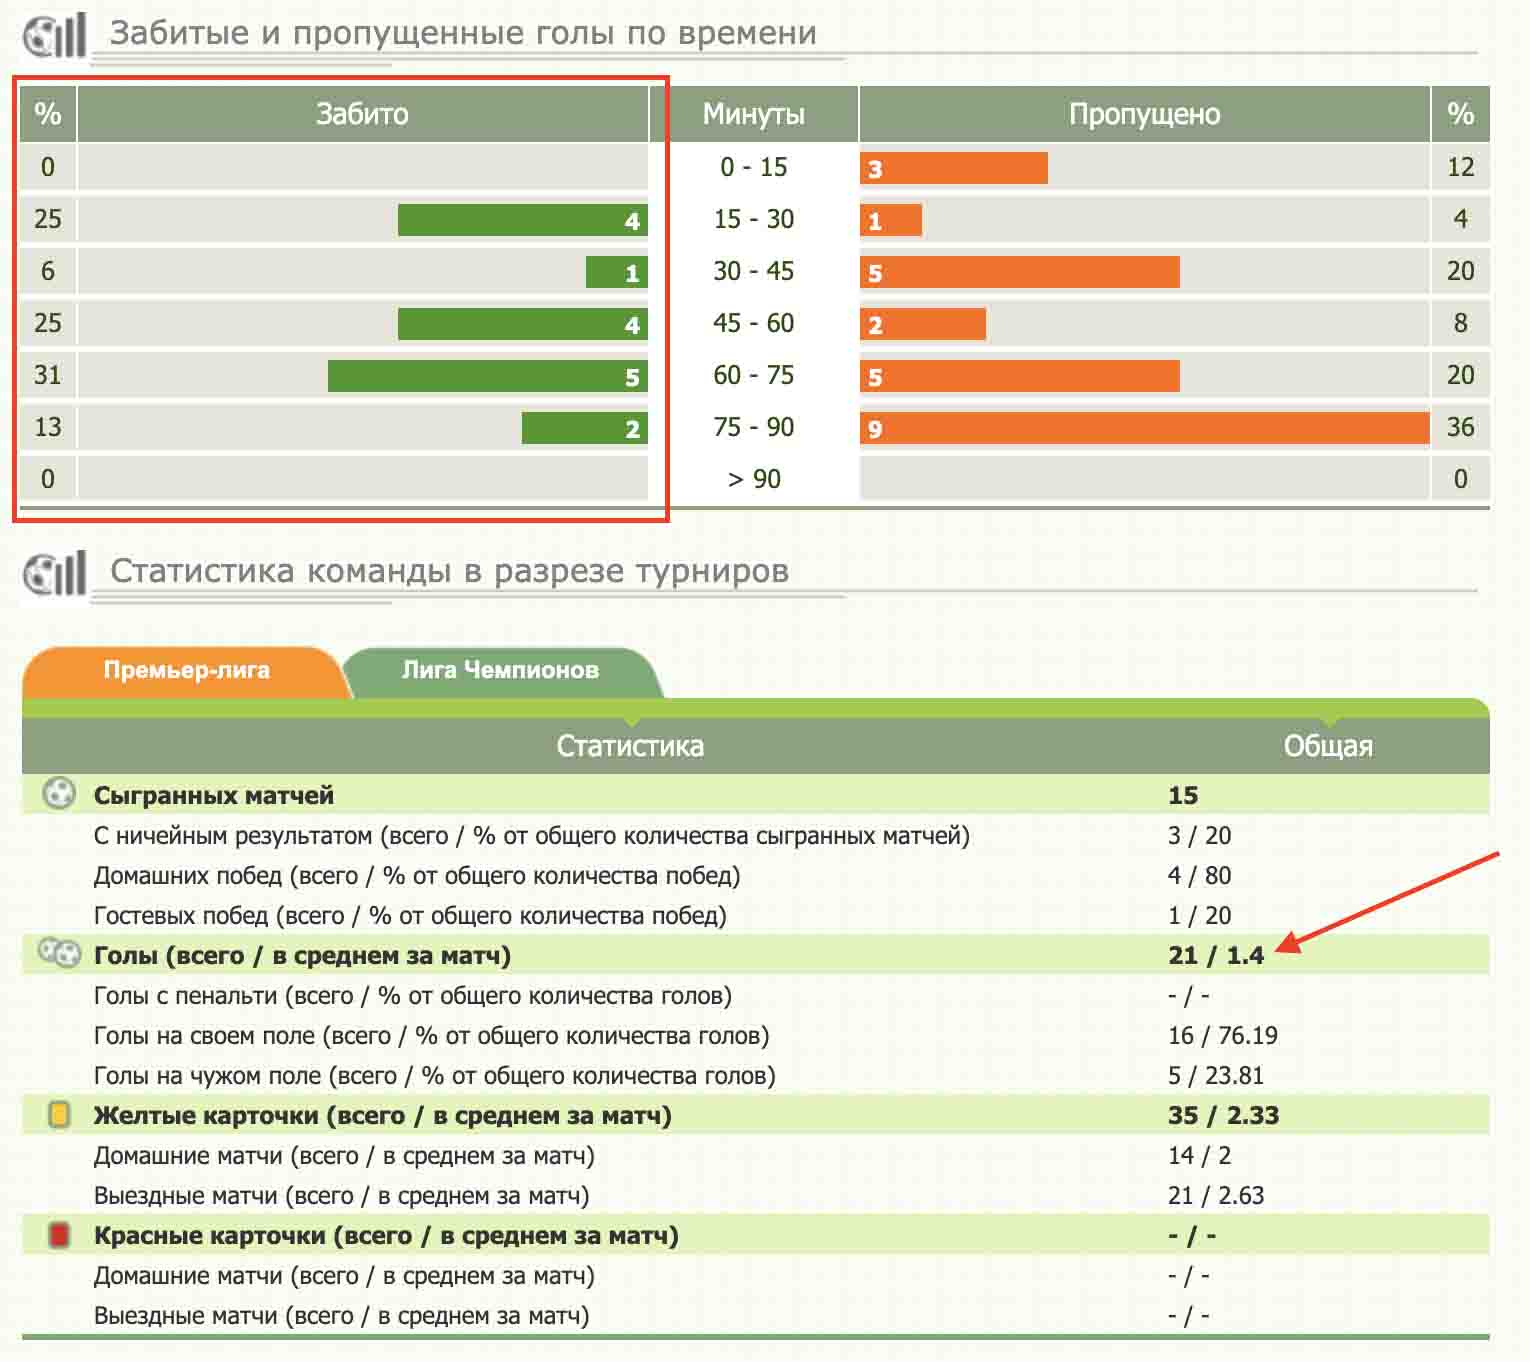Click green scored bar for 30 - 45 minutes
The width and height of the screenshot is (1530, 1362).
pos(617,272)
